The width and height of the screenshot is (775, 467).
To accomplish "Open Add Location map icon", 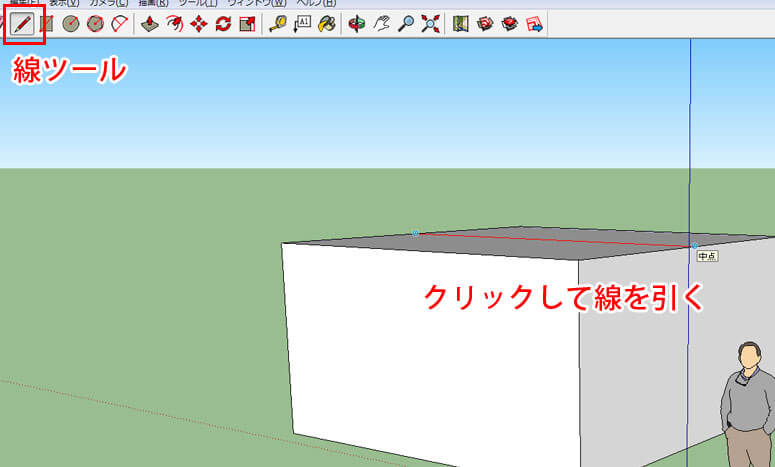I will coord(461,24).
